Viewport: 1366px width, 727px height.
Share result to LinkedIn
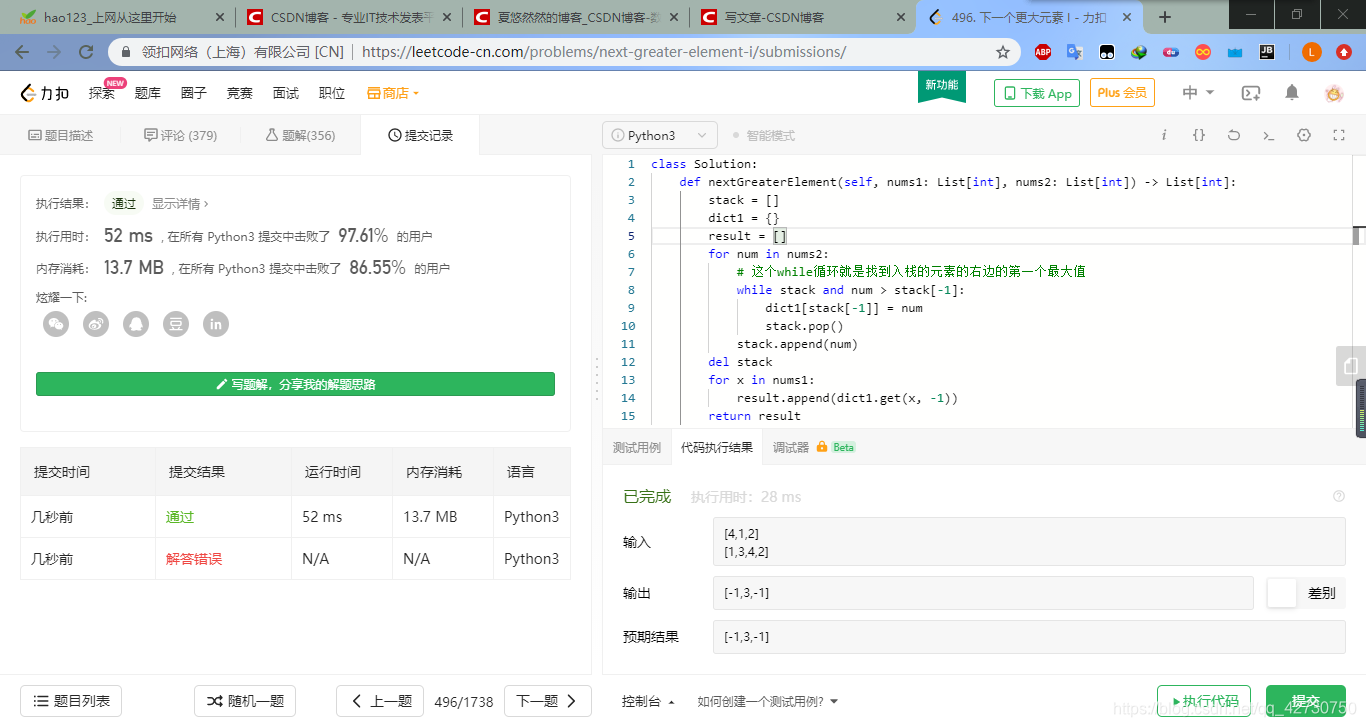216,324
